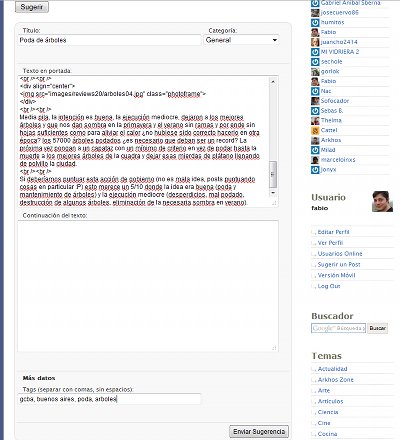Image resolution: width=400 pixels, height=440 pixels.
Task: Click the power avatar icon beside Milad
Action: [x=315, y=150]
